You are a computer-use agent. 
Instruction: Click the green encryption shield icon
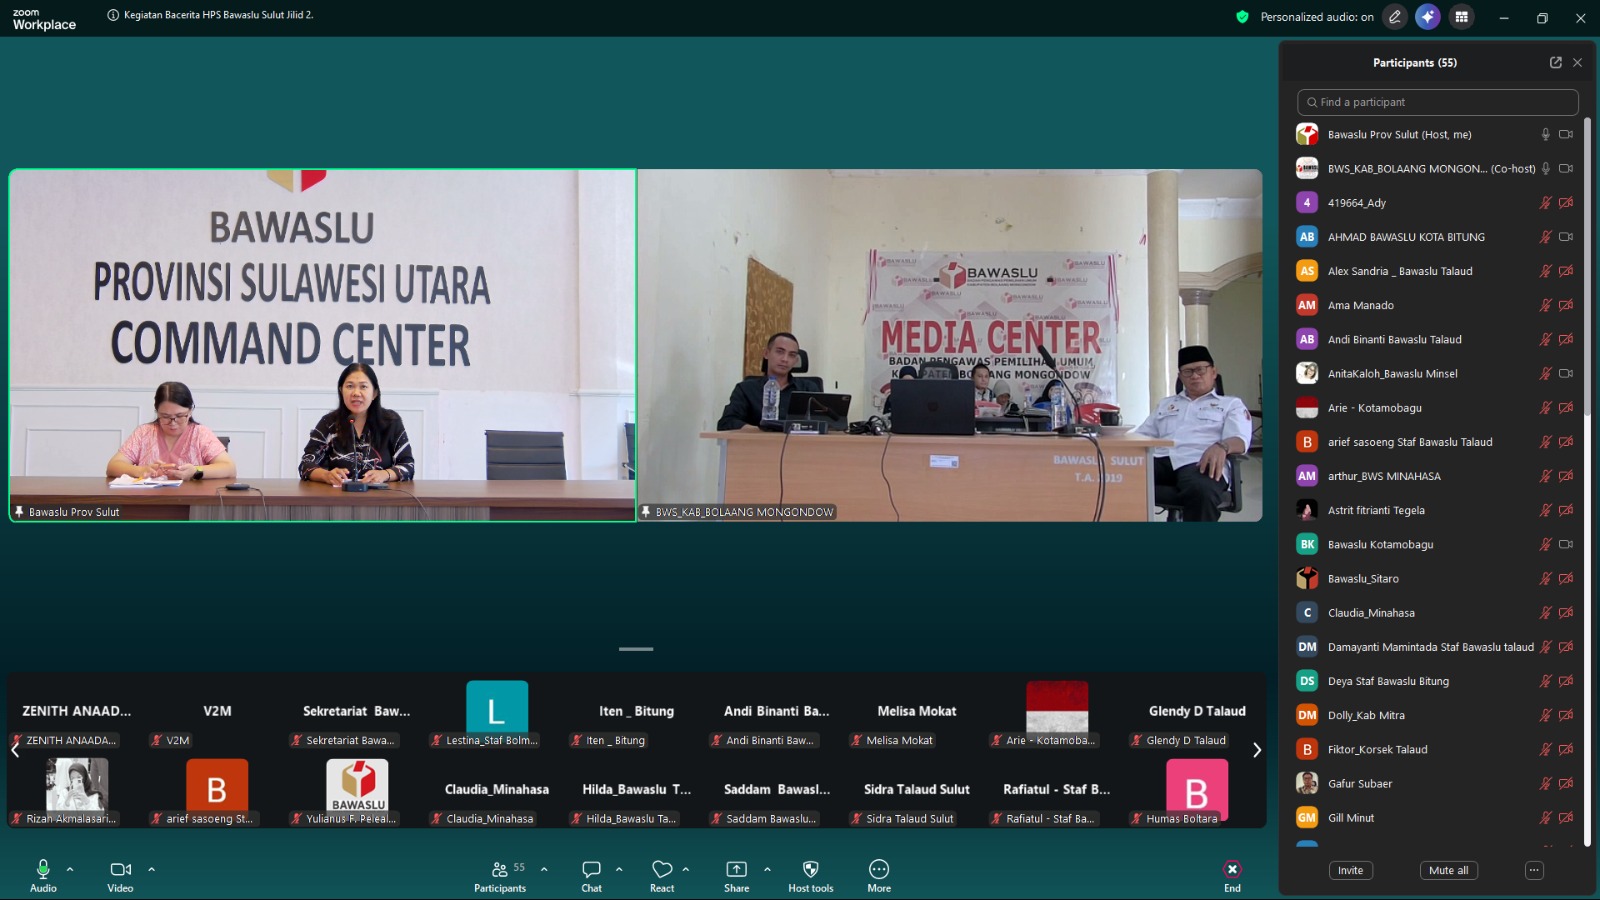click(x=1242, y=17)
